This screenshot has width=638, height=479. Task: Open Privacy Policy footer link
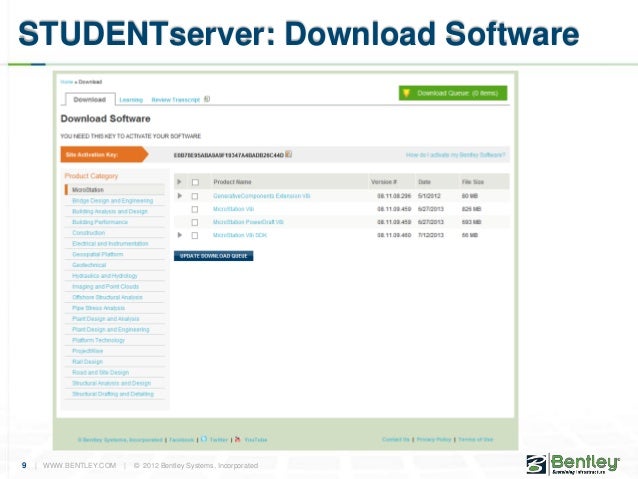[x=434, y=439]
